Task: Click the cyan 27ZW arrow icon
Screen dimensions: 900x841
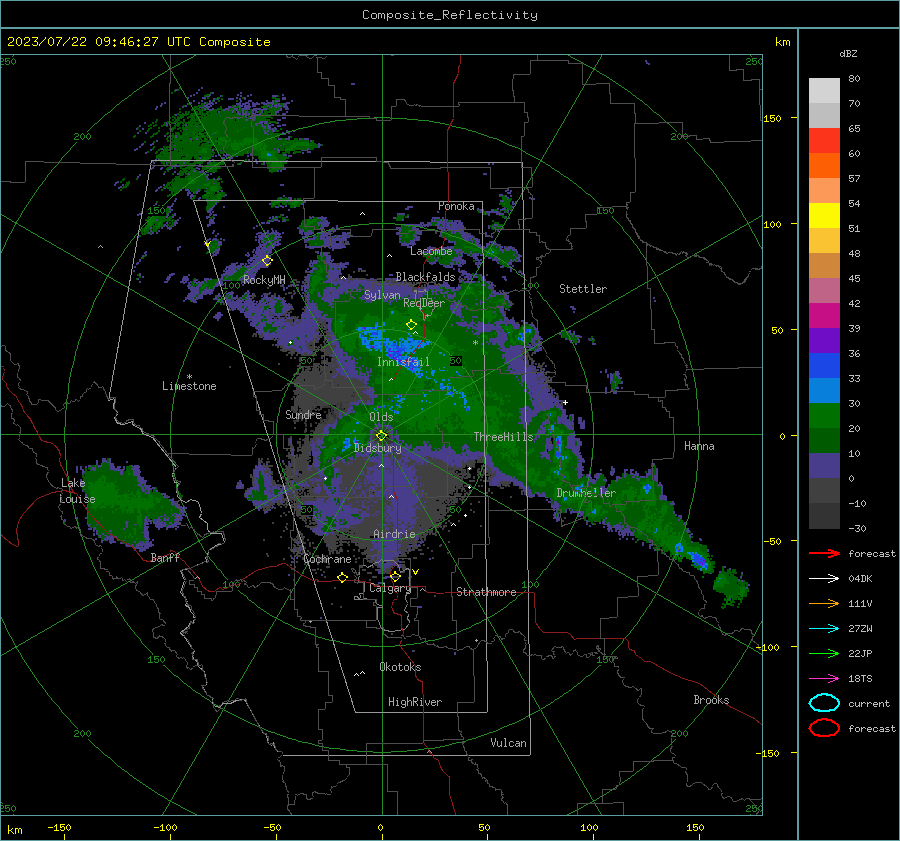Action: tap(824, 628)
